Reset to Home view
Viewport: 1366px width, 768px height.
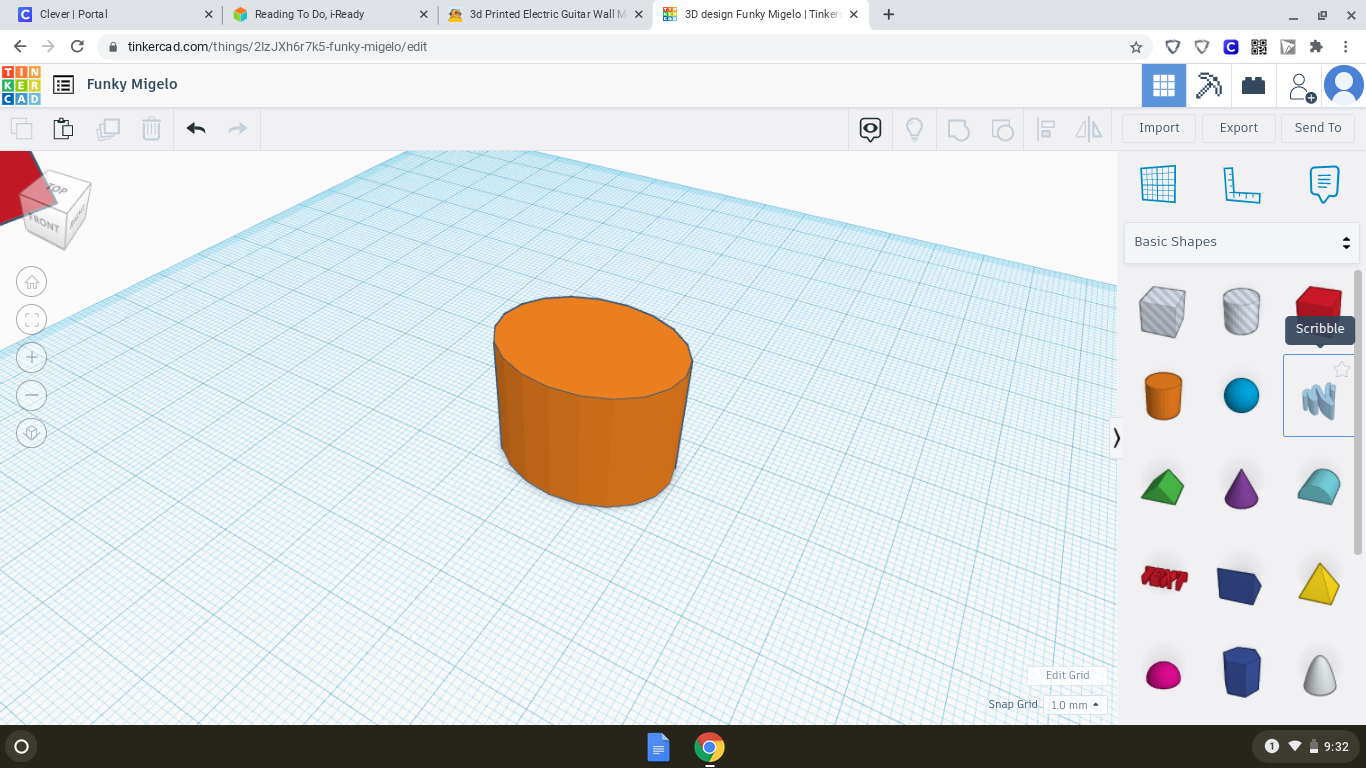tap(32, 282)
